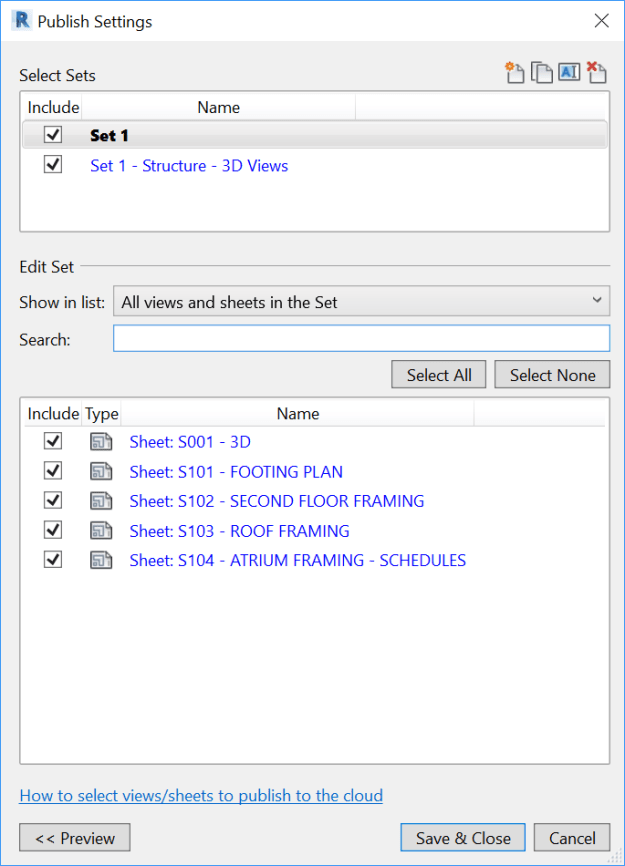The height and width of the screenshot is (866, 625).
Task: Click the Name column header in the sheet list
Action: point(297,413)
